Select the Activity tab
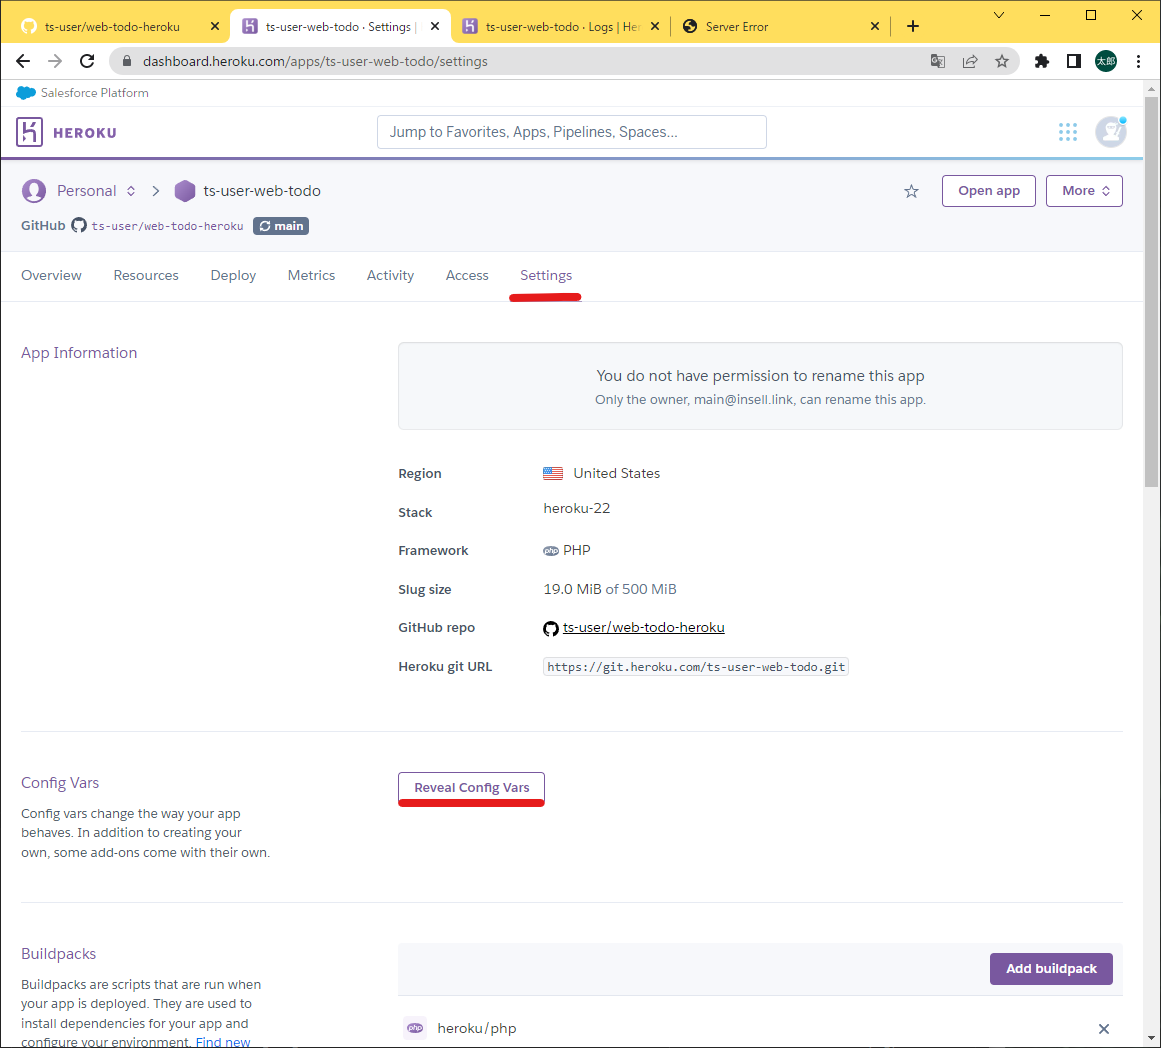 tap(390, 276)
